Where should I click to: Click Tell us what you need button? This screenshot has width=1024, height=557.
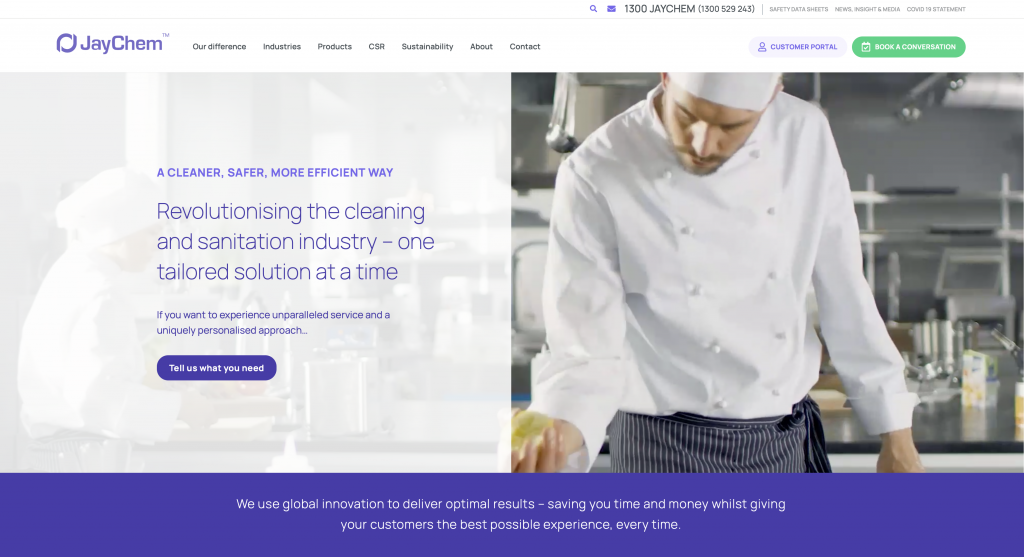point(216,368)
